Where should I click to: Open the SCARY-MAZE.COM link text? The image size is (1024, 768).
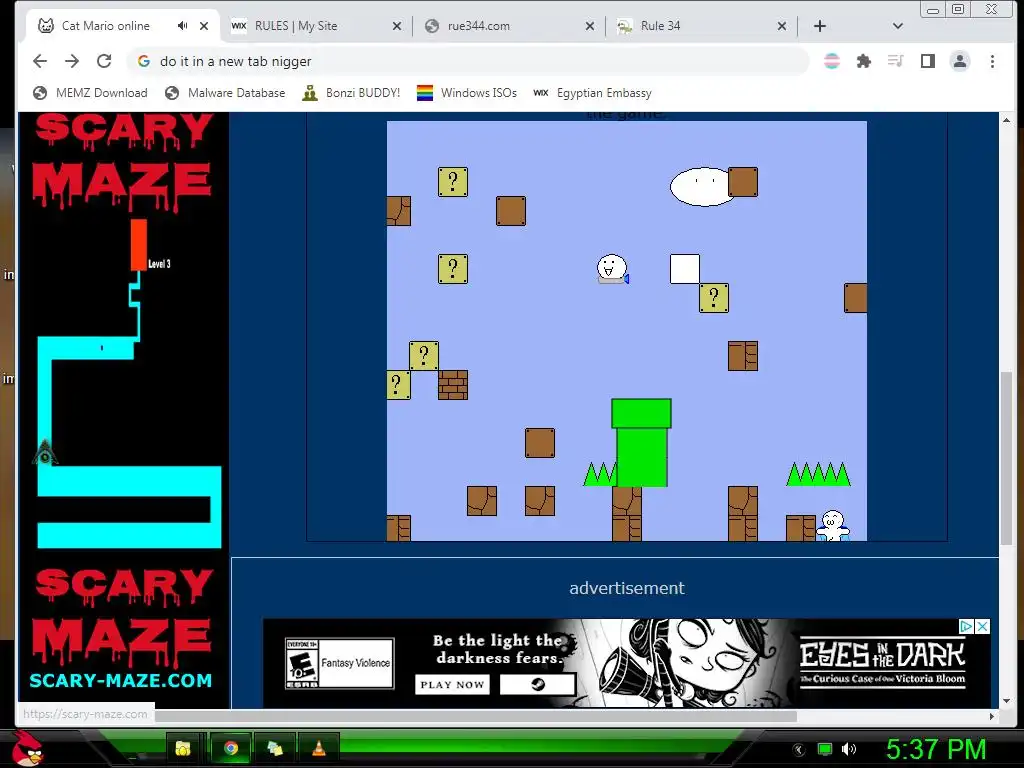click(121, 680)
